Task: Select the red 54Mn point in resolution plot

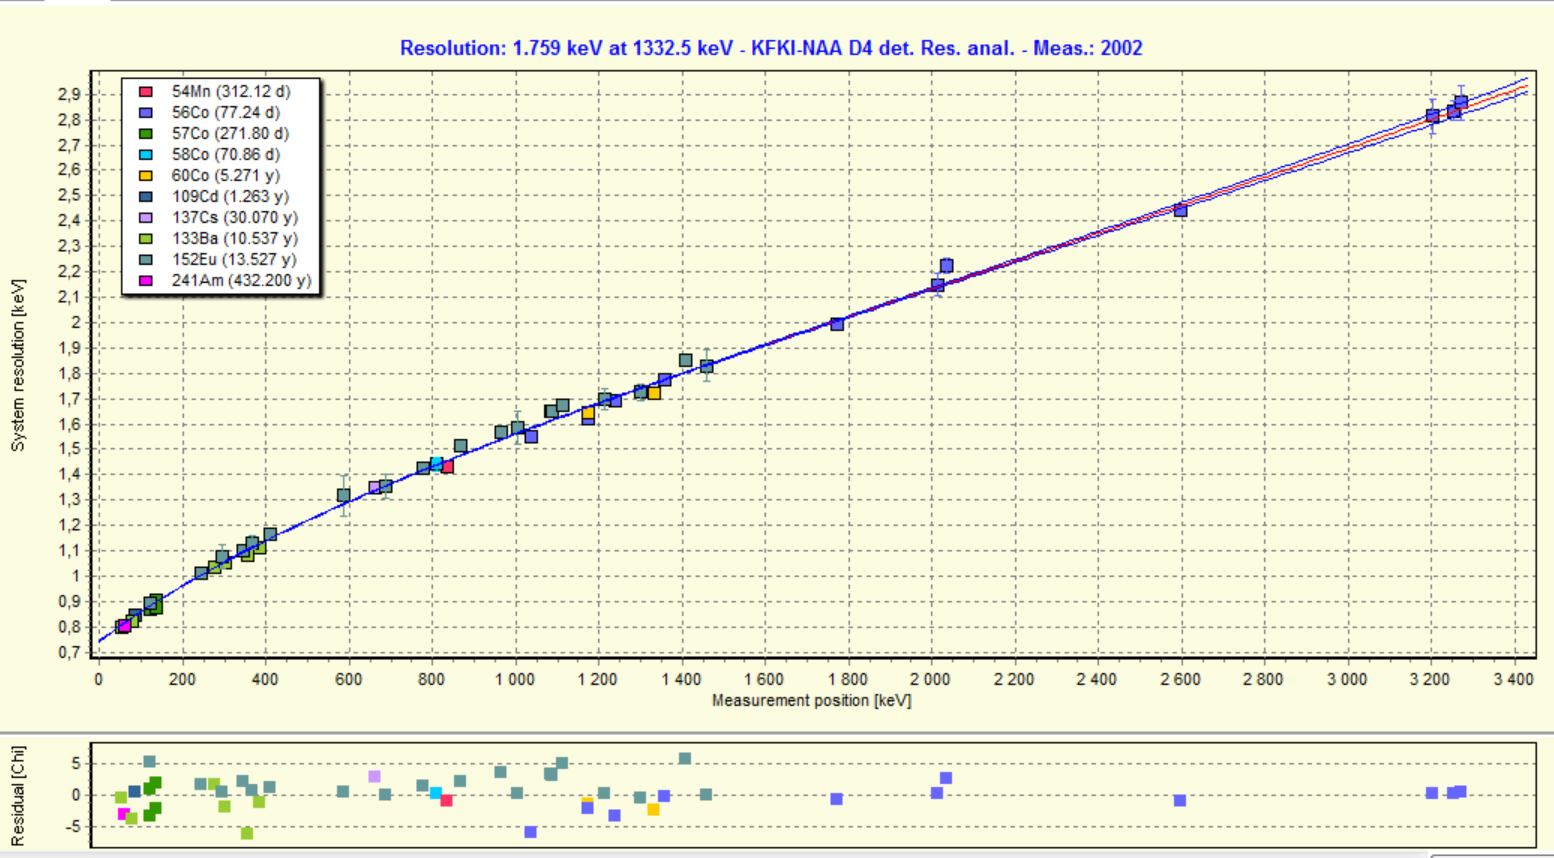Action: point(447,467)
